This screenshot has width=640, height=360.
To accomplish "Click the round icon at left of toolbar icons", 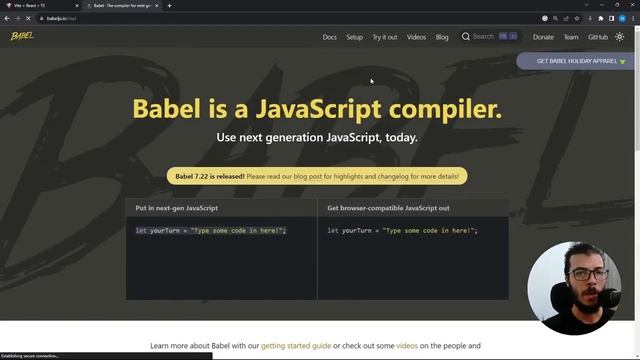I will [545, 18].
